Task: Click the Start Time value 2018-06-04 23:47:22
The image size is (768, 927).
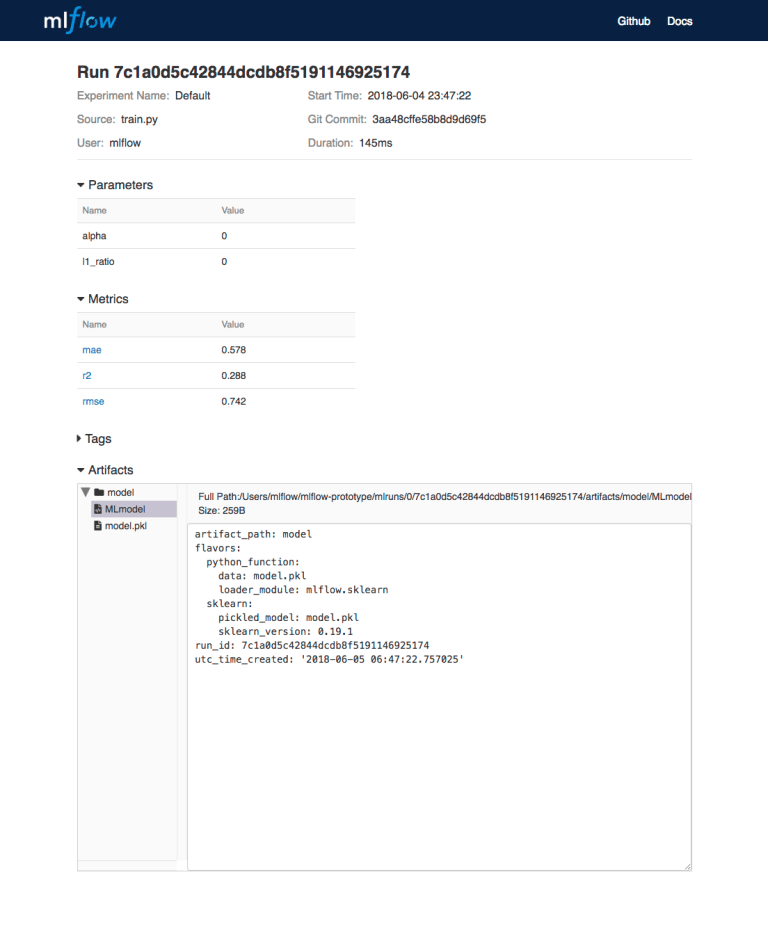Action: pos(419,96)
